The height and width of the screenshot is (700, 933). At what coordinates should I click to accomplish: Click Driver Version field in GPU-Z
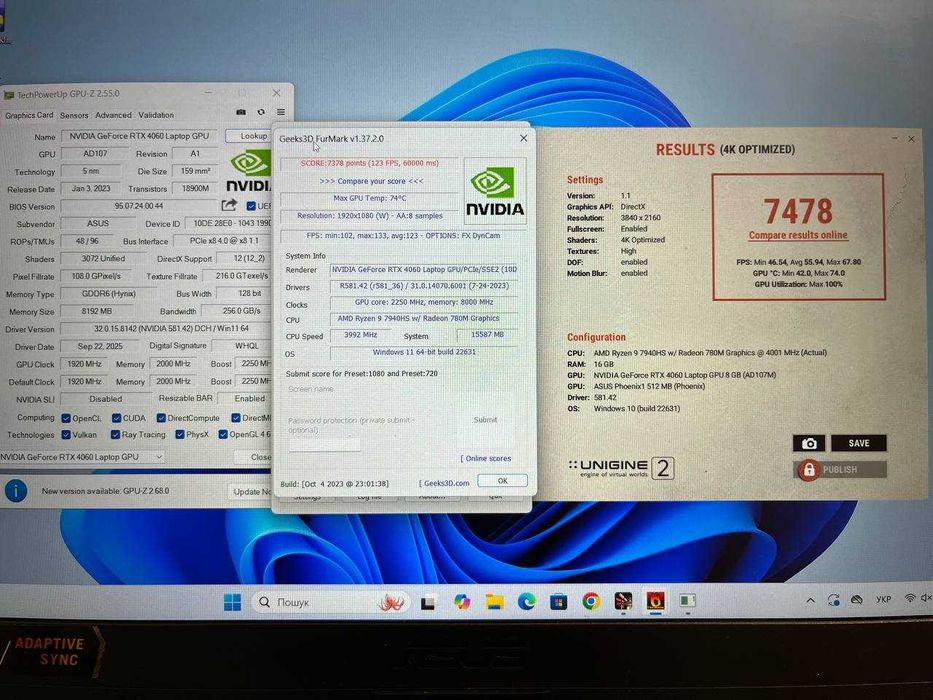click(167, 329)
